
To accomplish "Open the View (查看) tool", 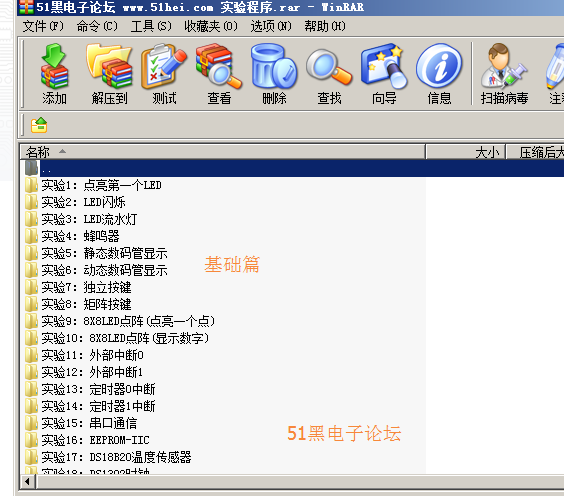I will 219,74.
